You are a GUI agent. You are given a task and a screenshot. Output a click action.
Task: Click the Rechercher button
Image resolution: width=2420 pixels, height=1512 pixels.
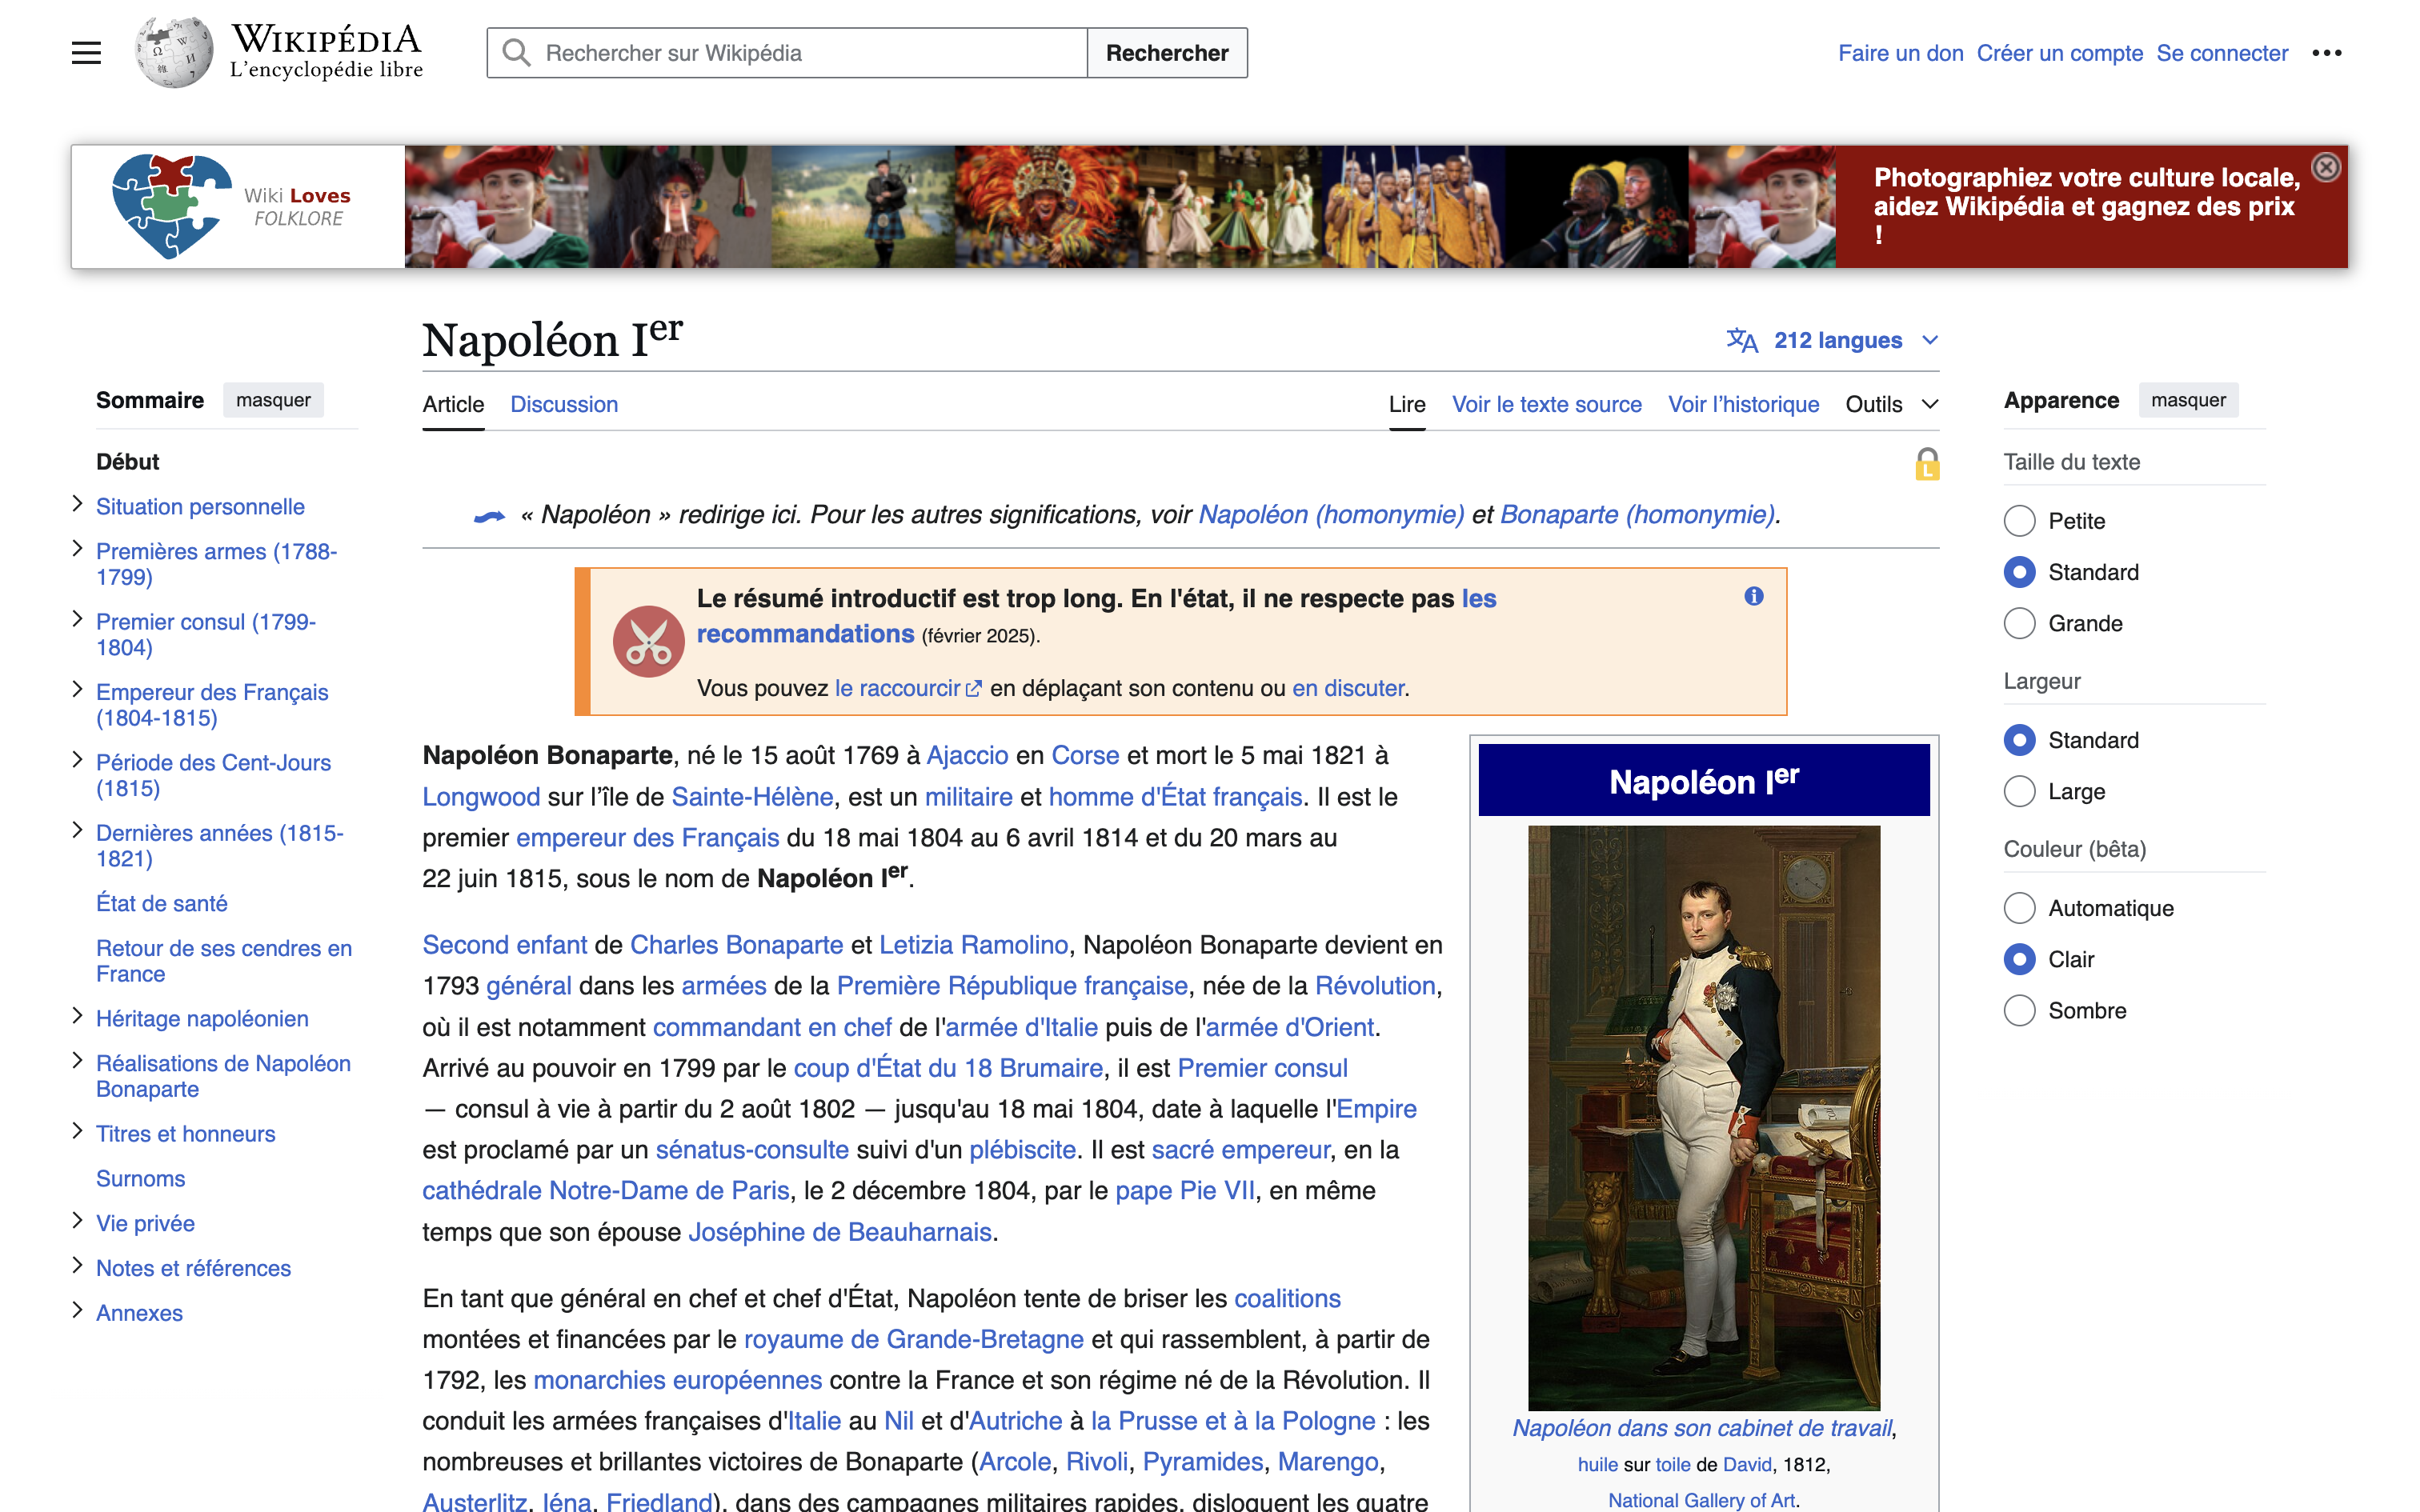click(1166, 53)
